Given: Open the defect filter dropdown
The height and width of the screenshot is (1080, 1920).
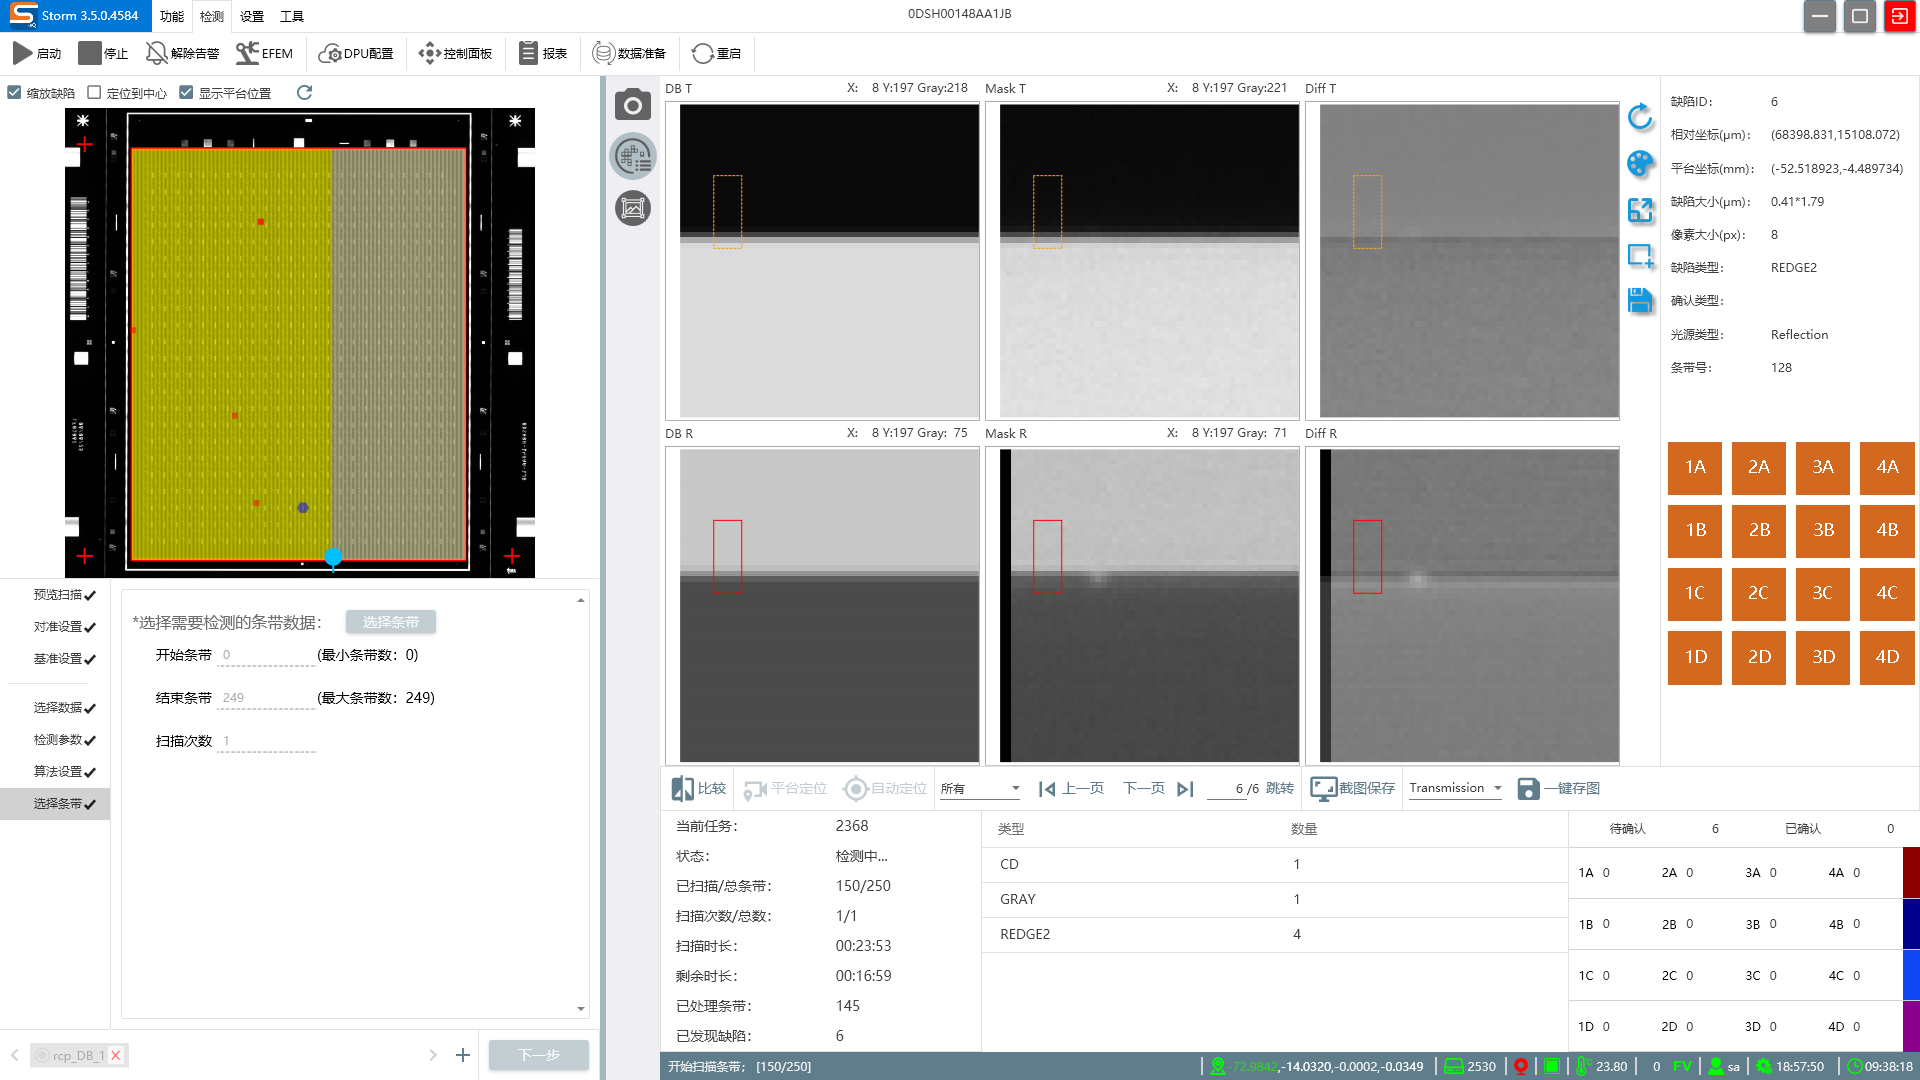Looking at the screenshot, I should coord(980,789).
